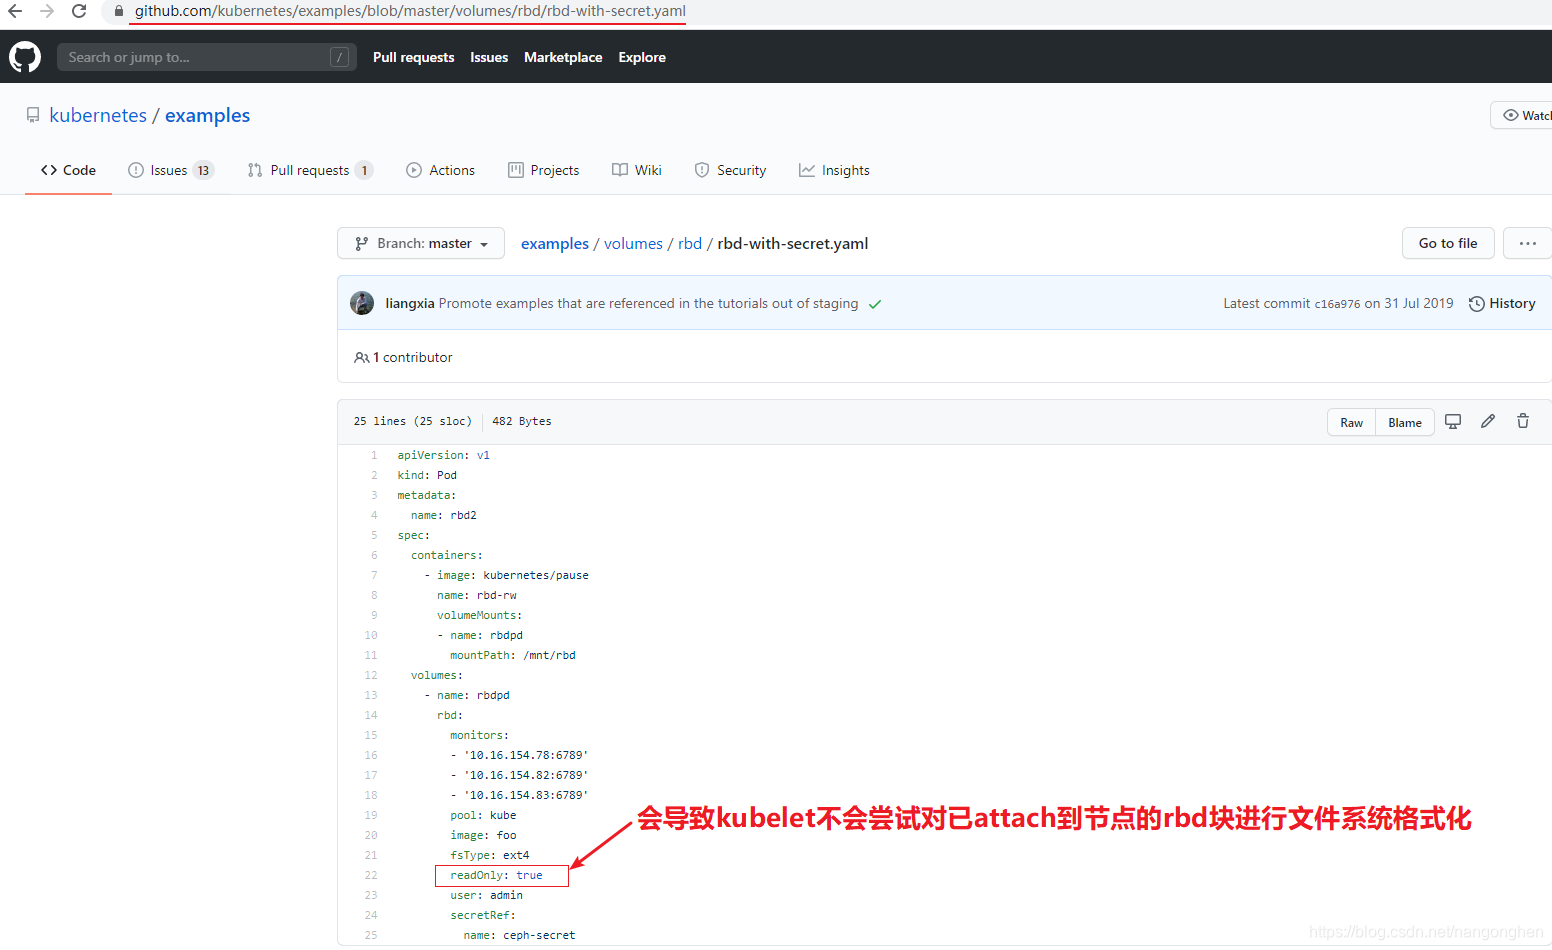
Task: Click Pull requests in top navigation
Action: tap(413, 57)
